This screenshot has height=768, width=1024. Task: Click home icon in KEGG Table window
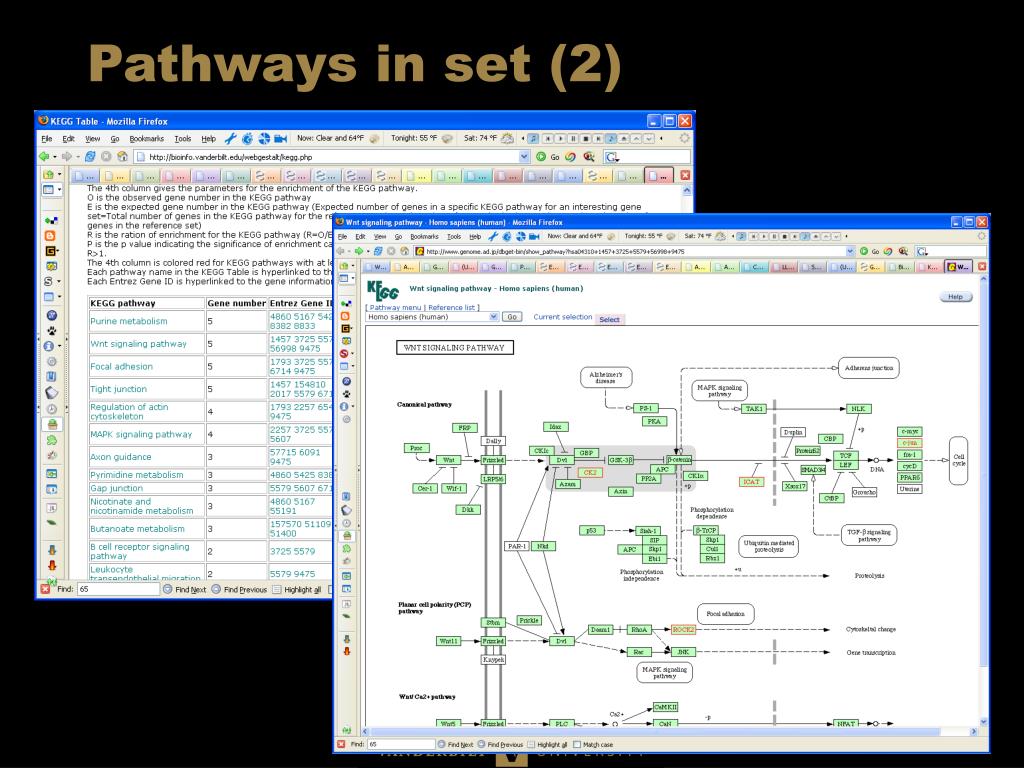tap(122, 157)
